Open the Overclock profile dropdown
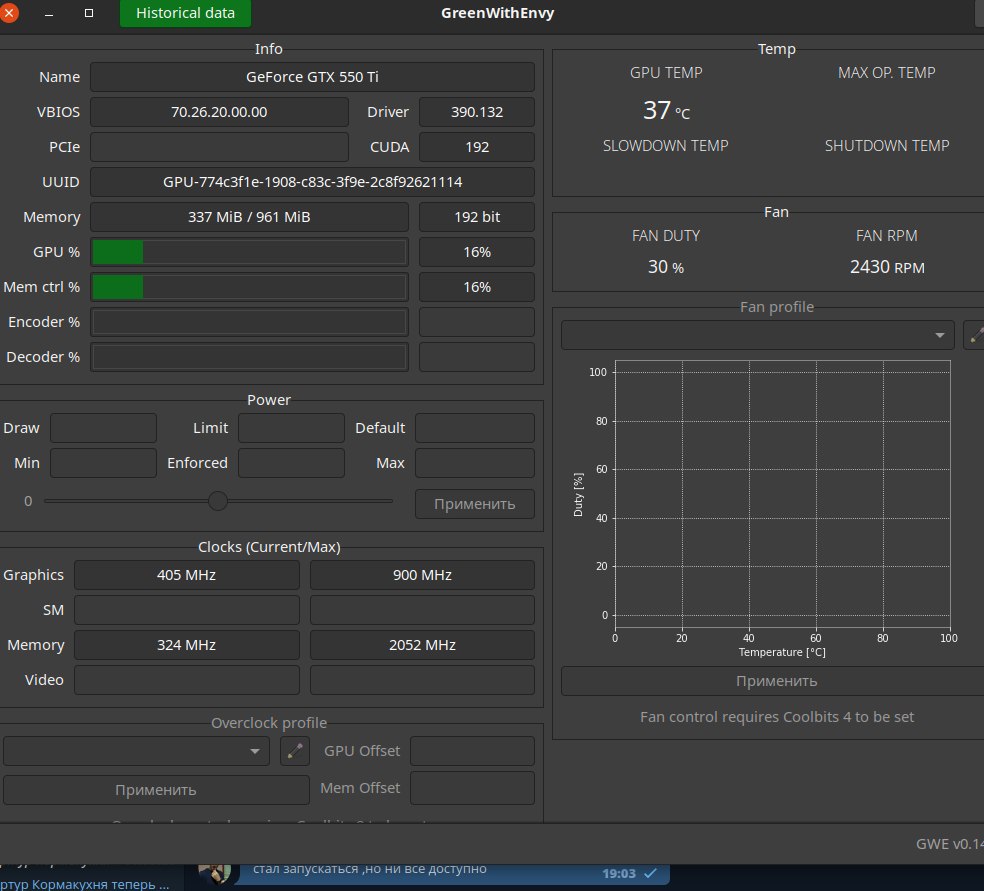This screenshot has height=891, width=984. point(136,751)
